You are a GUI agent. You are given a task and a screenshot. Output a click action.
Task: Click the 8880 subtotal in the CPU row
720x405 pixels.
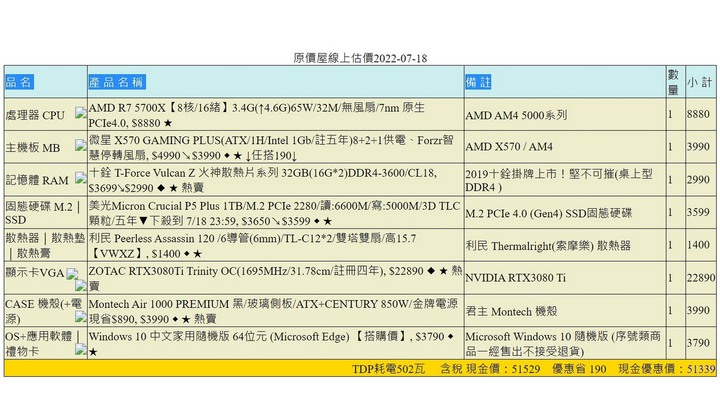(x=698, y=114)
